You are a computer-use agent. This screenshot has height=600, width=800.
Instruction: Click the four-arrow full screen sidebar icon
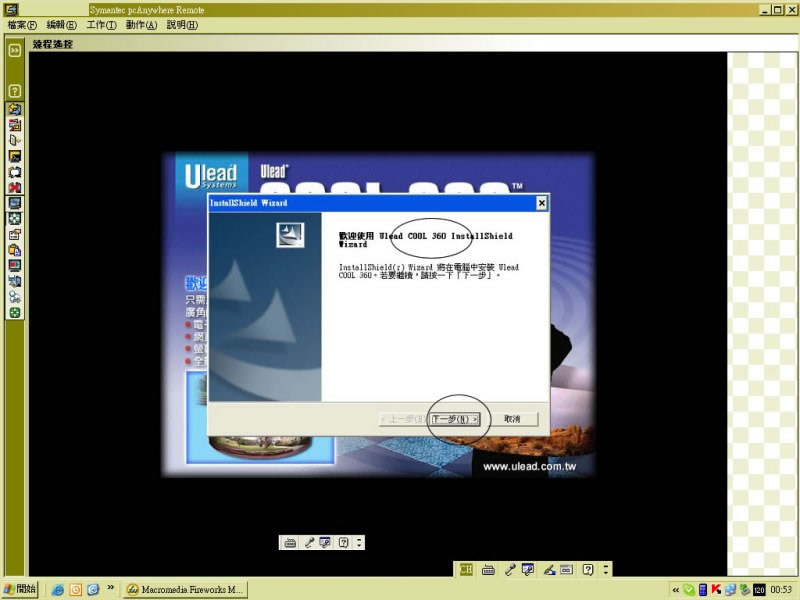coord(15,219)
